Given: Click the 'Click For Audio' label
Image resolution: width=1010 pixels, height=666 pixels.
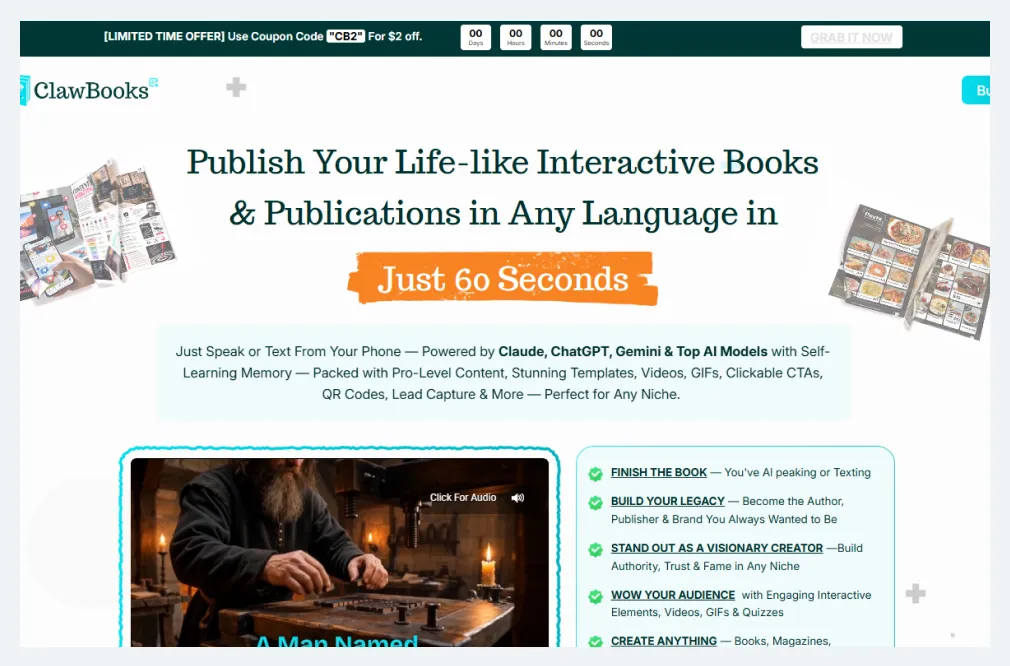Looking at the screenshot, I should pos(462,497).
